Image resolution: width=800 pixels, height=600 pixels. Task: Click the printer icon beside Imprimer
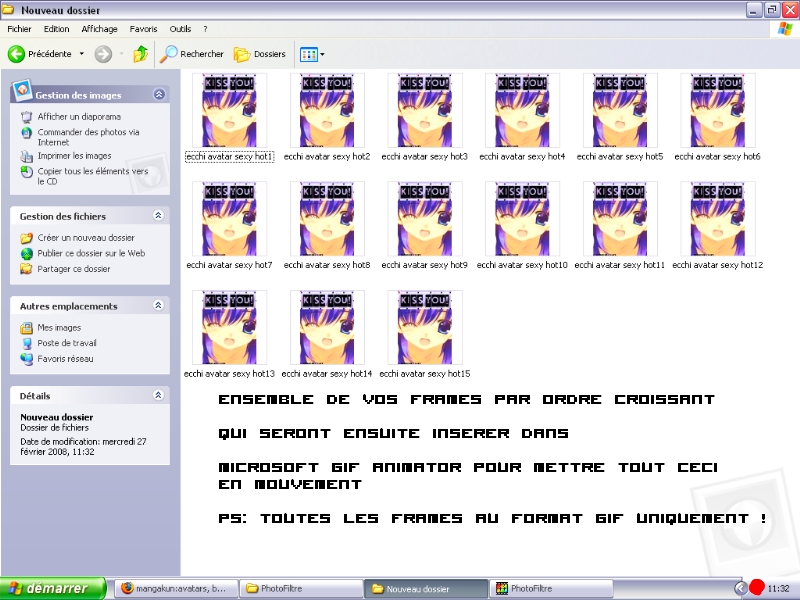click(27, 157)
